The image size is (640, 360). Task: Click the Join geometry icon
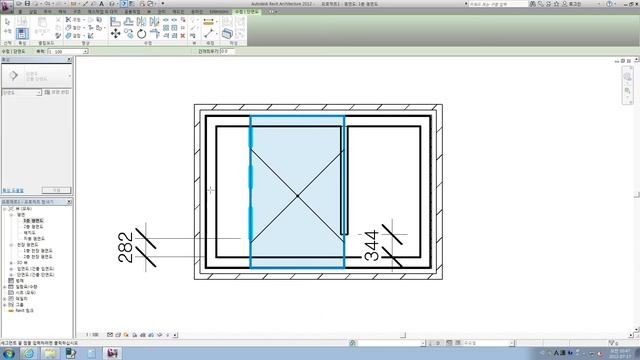pos(68,36)
